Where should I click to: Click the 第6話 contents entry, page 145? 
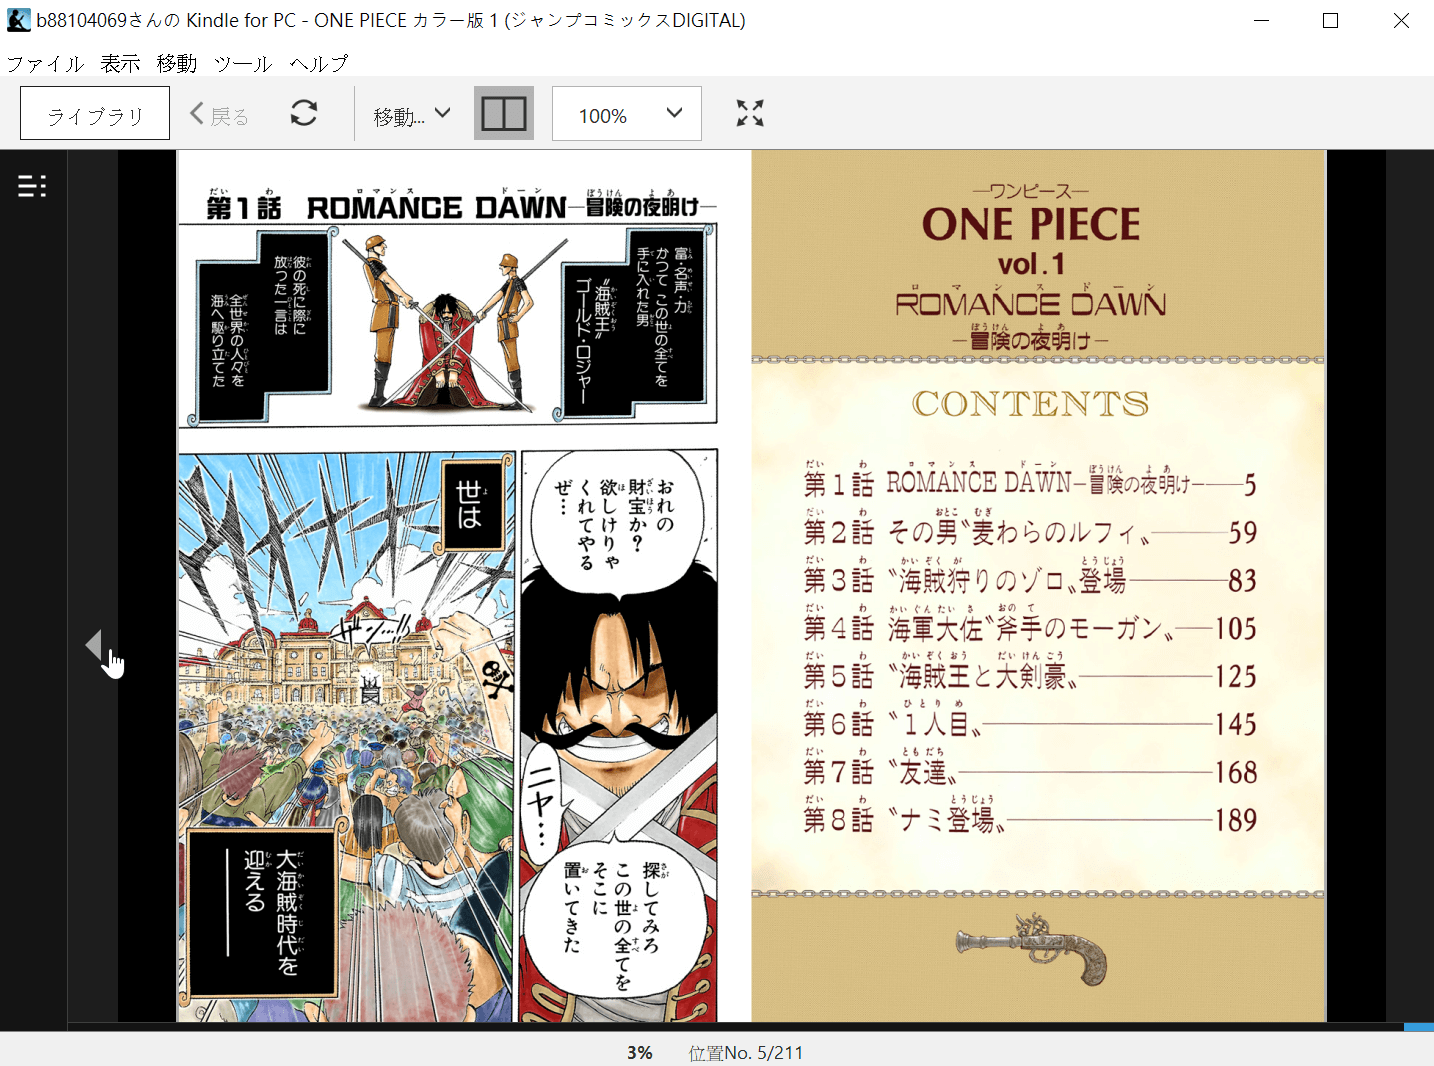tap(1030, 722)
